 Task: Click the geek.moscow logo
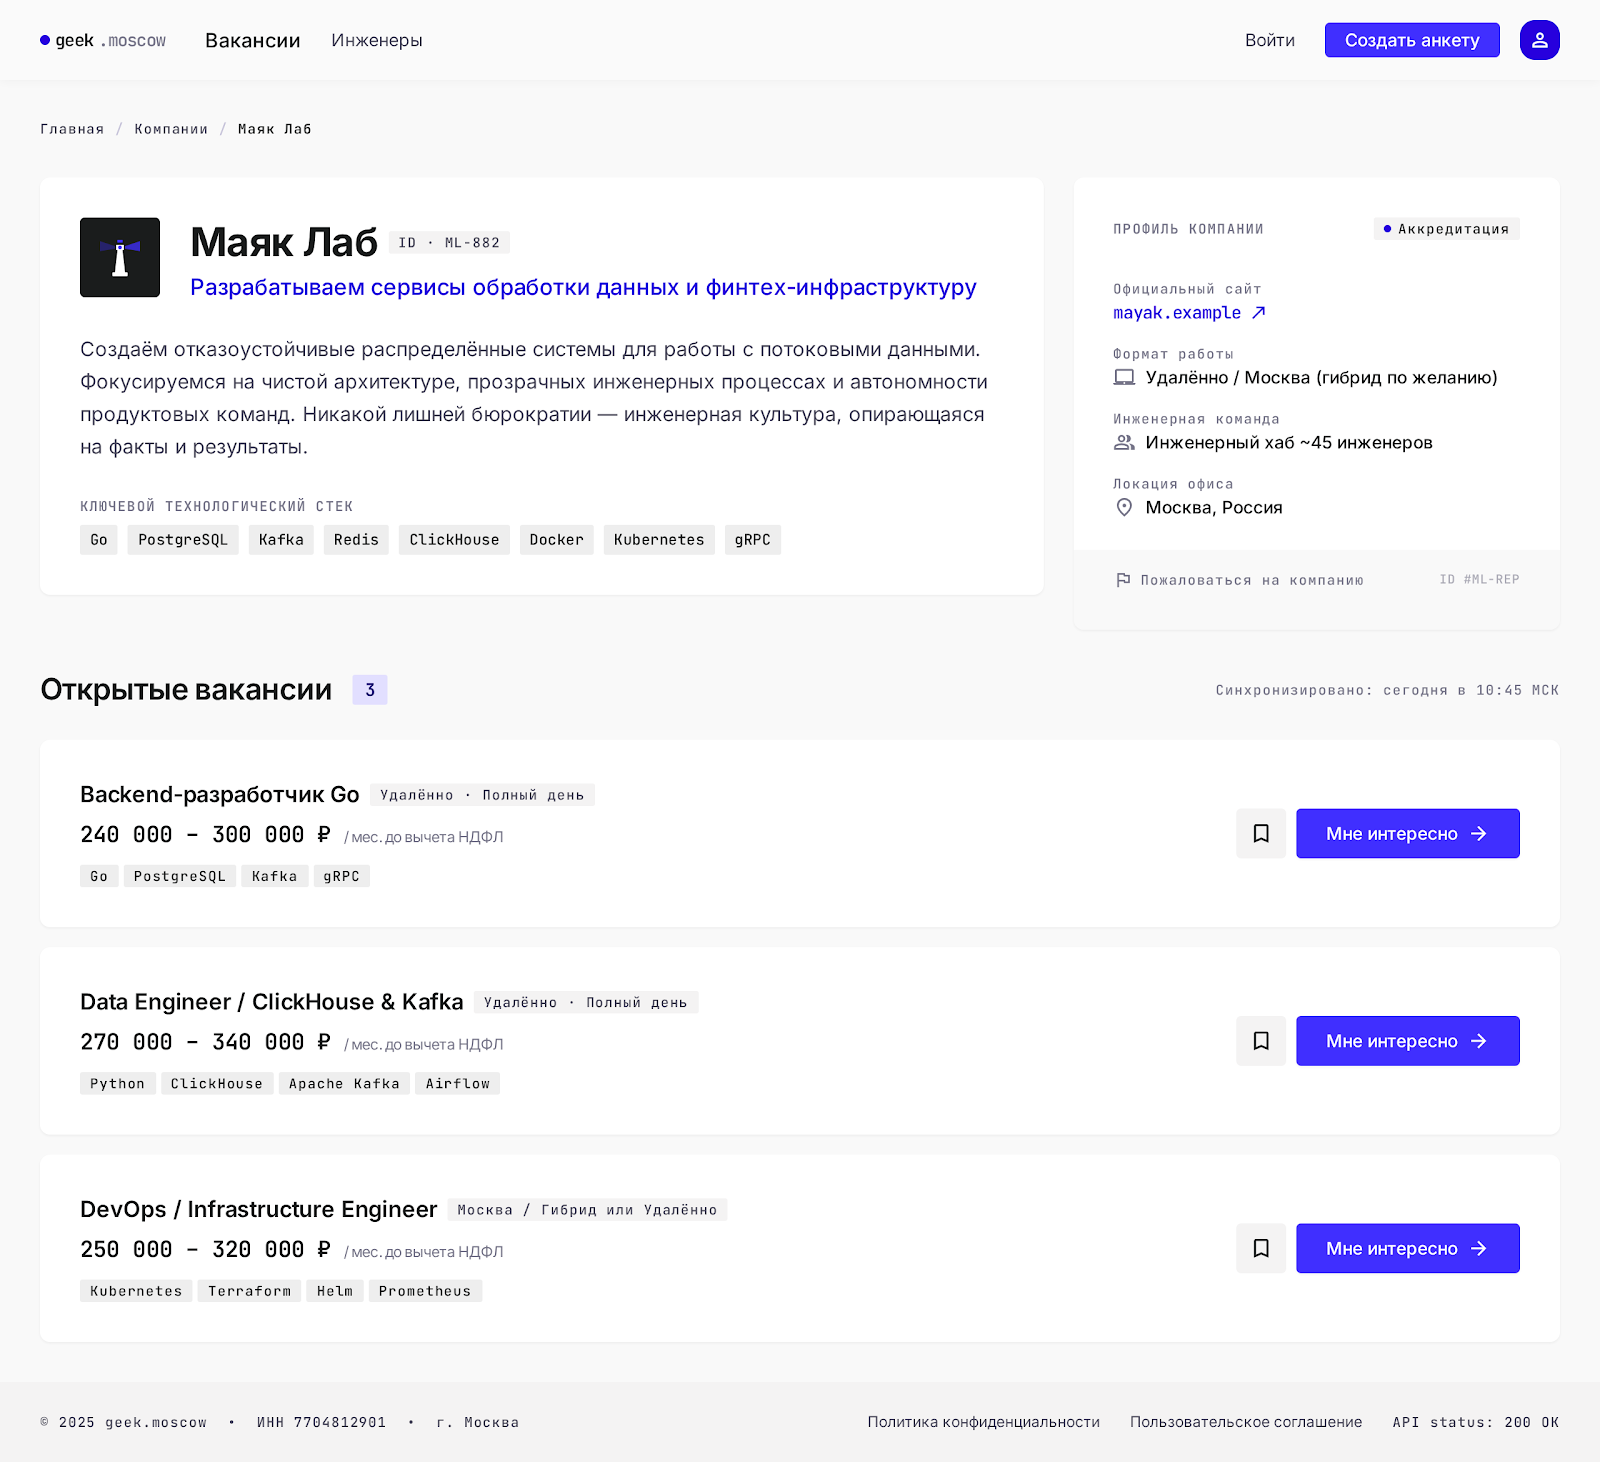103,40
